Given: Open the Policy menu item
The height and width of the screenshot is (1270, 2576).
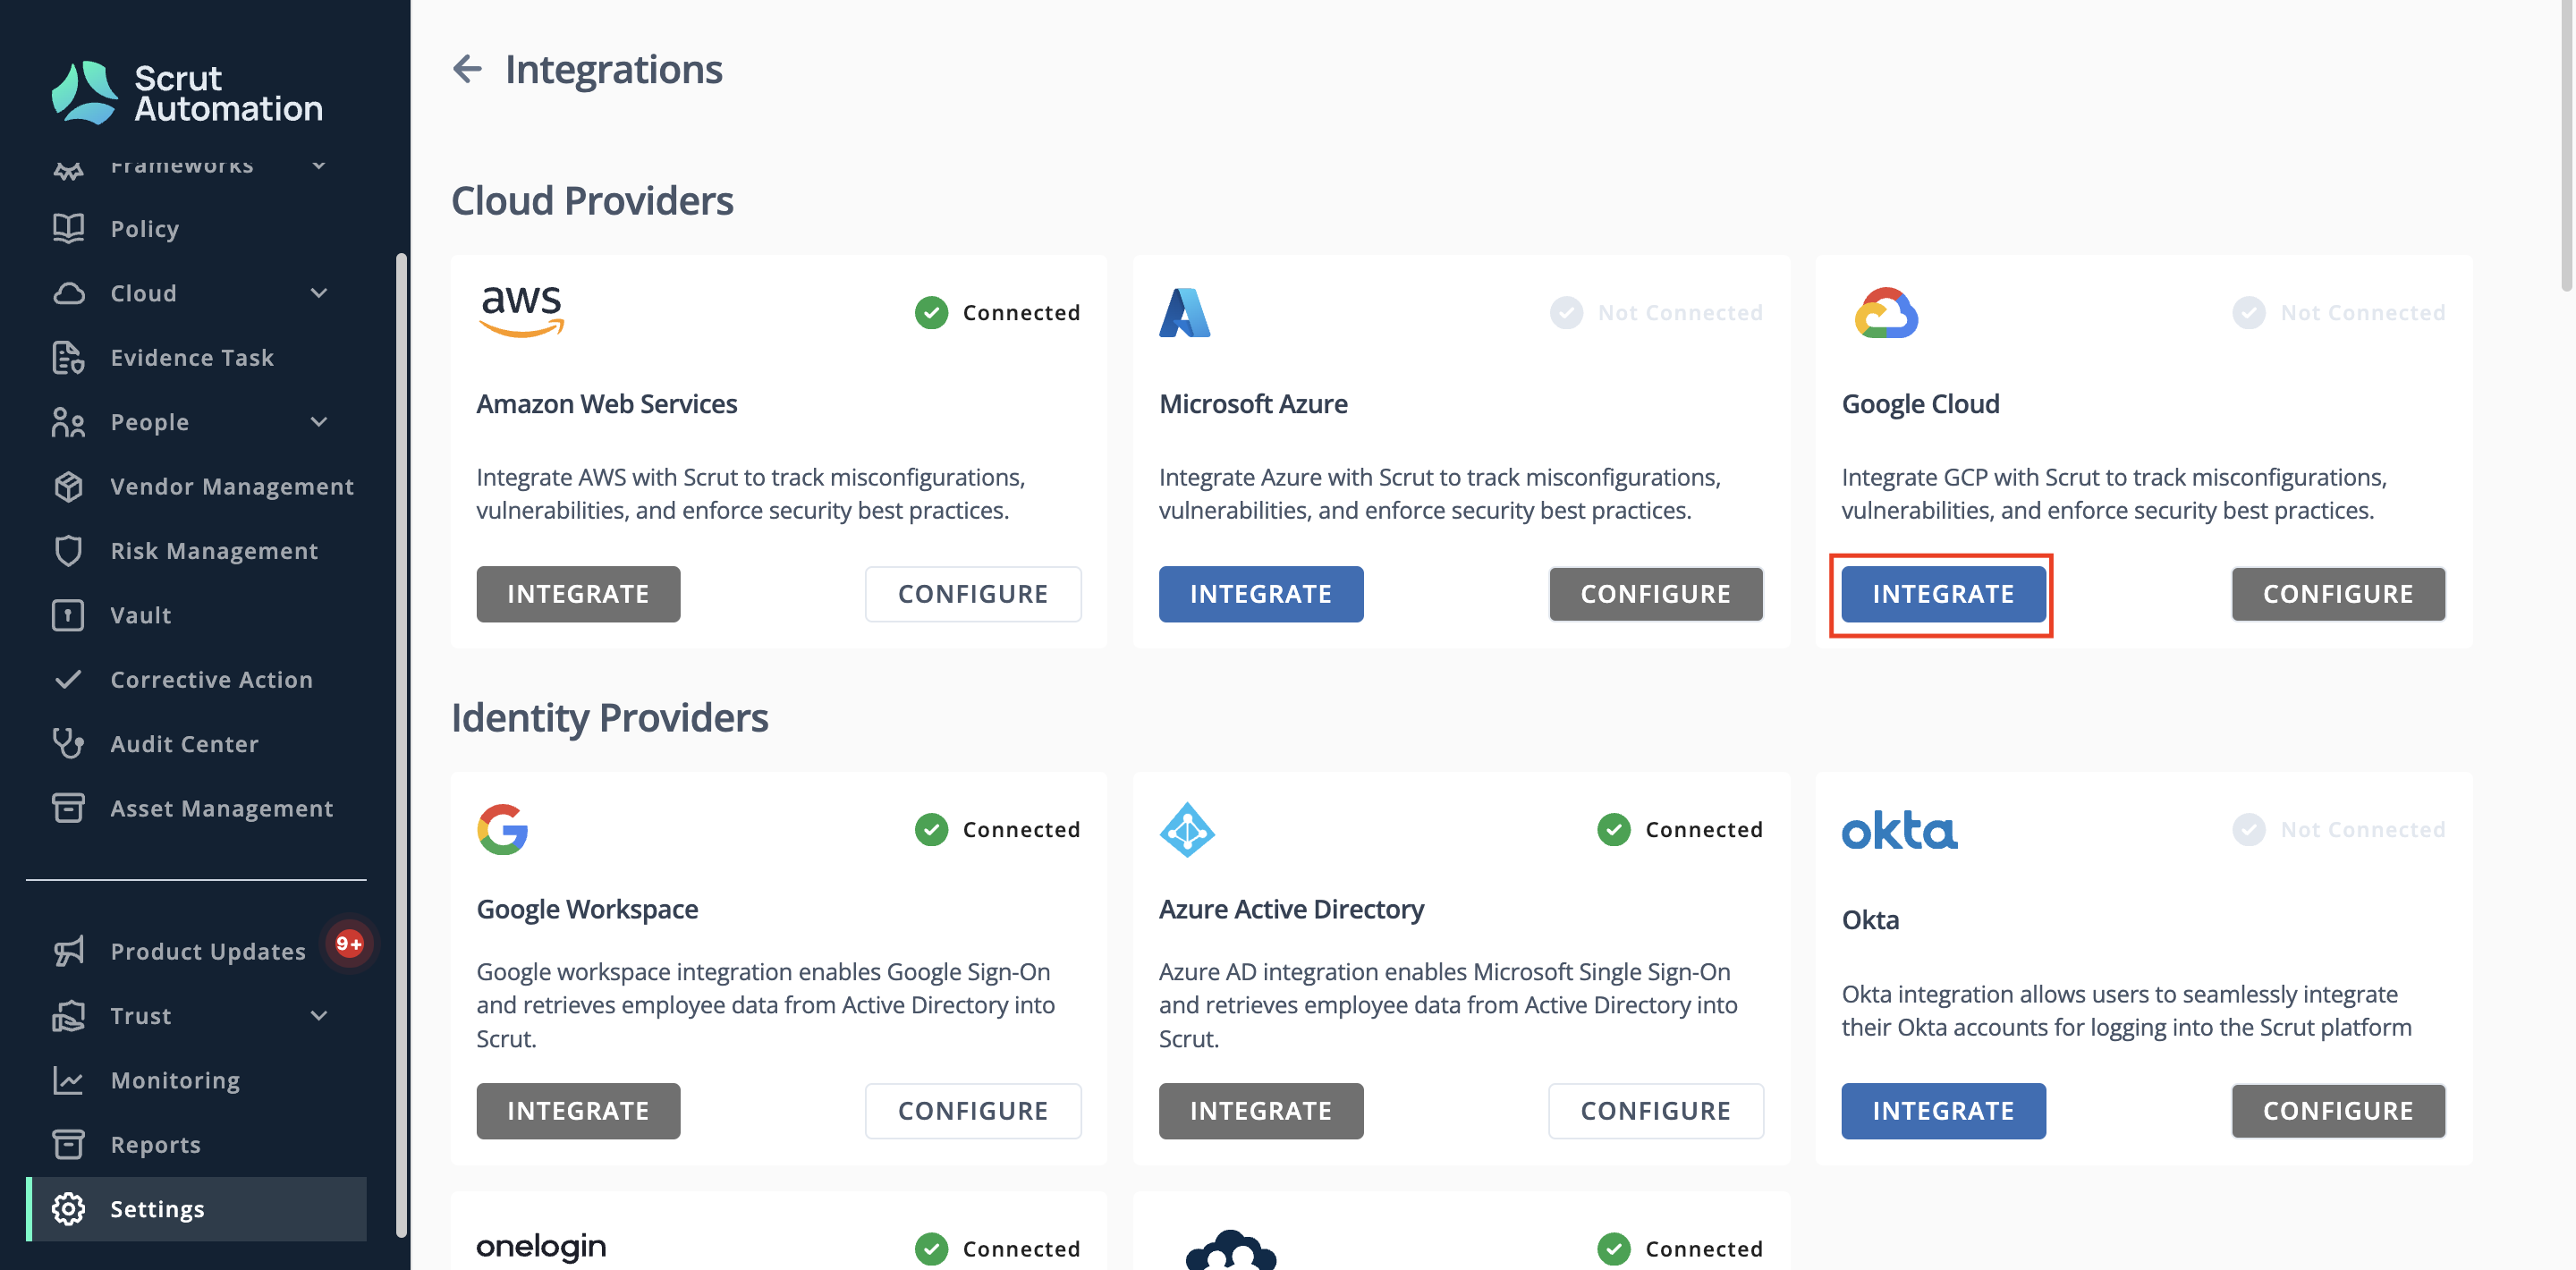Looking at the screenshot, I should pos(196,228).
